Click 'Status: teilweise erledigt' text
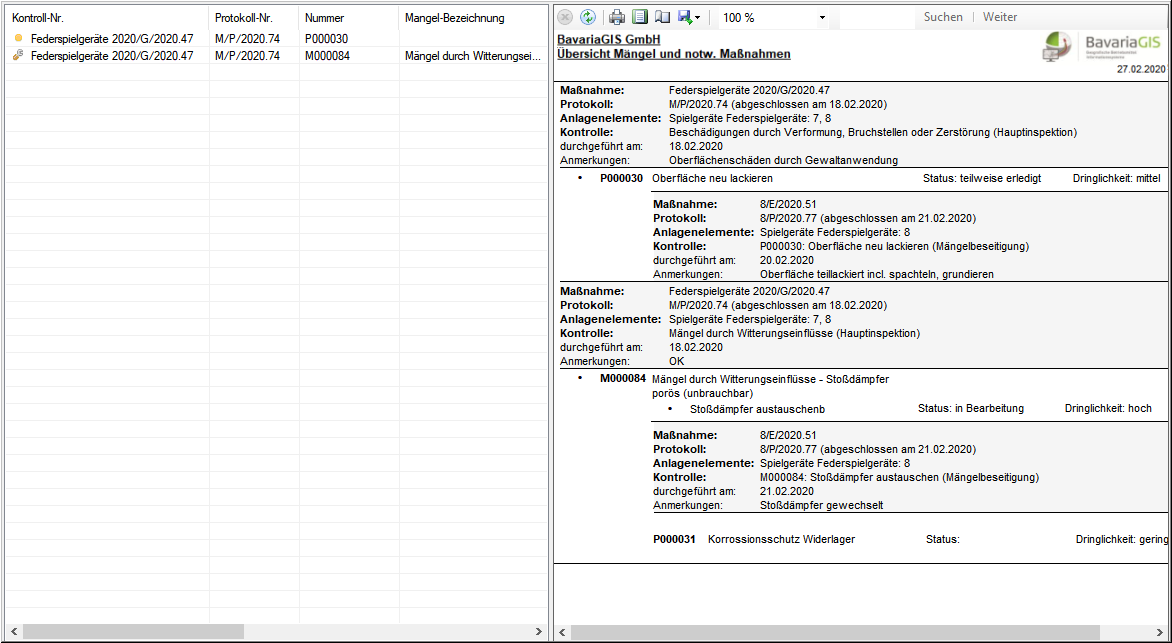Viewport: 1172px width, 643px height. (982, 179)
